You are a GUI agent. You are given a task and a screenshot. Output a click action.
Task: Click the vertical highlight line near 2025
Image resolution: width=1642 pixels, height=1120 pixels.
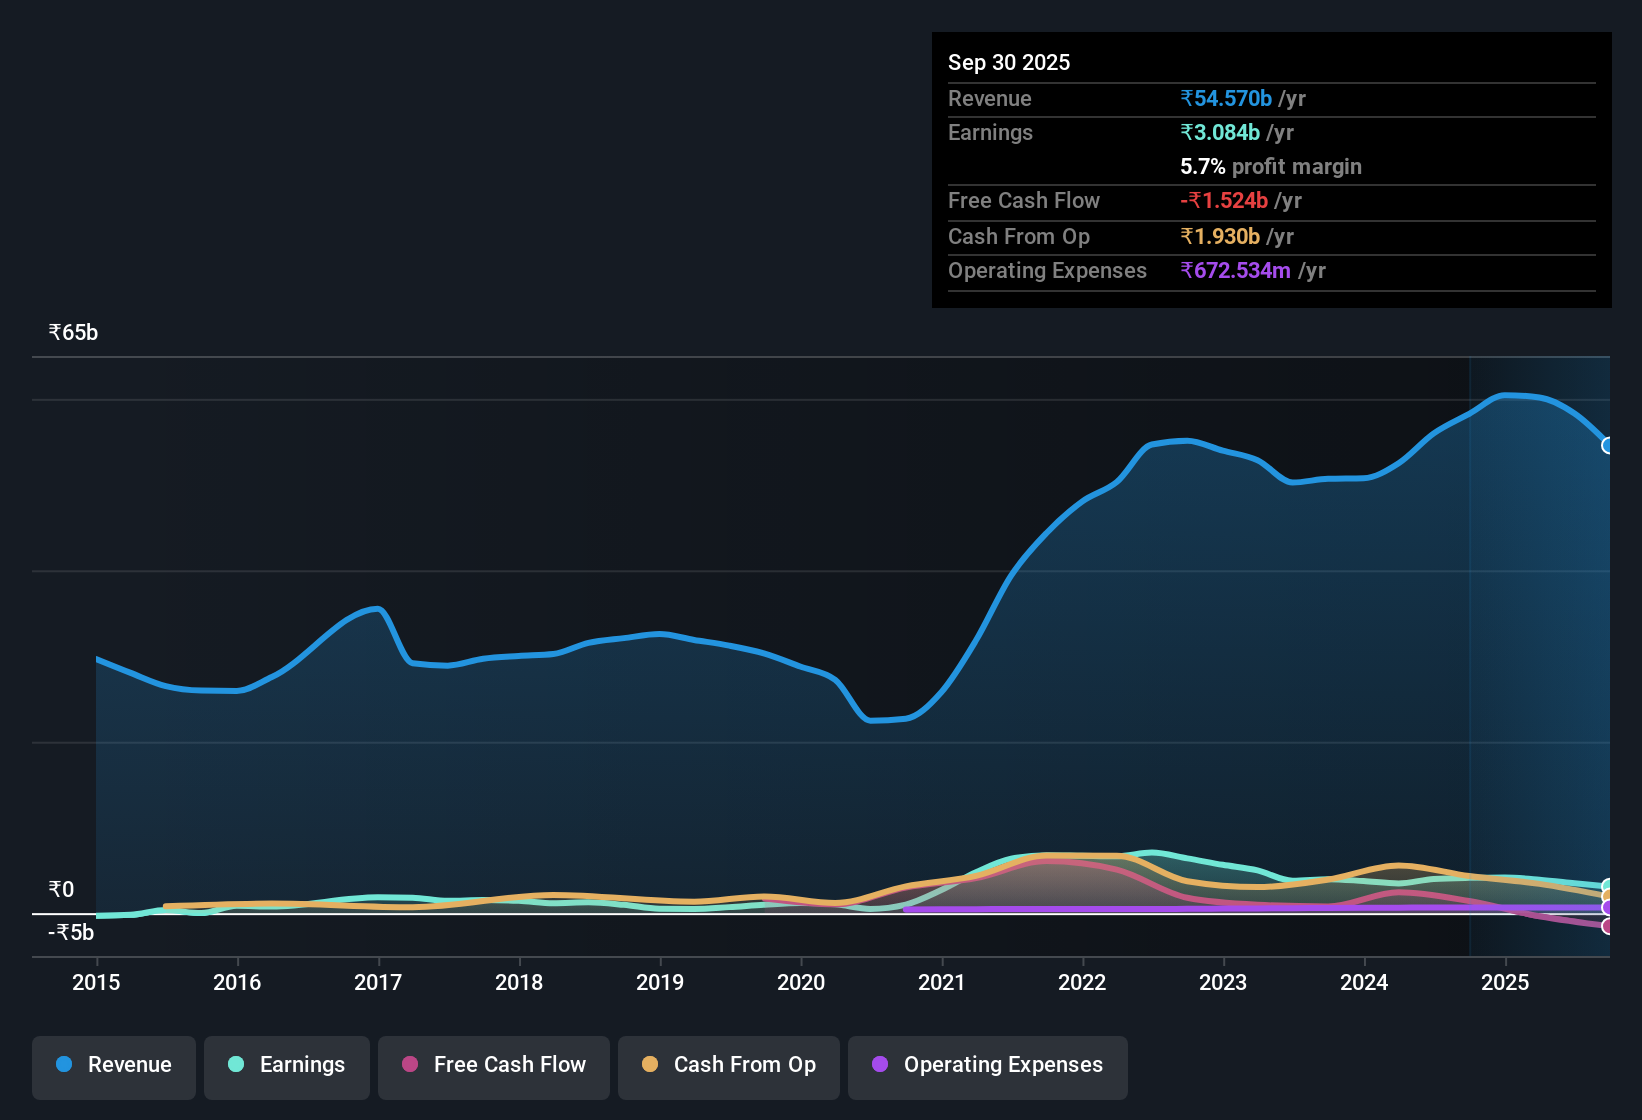pyautogui.click(x=1469, y=650)
